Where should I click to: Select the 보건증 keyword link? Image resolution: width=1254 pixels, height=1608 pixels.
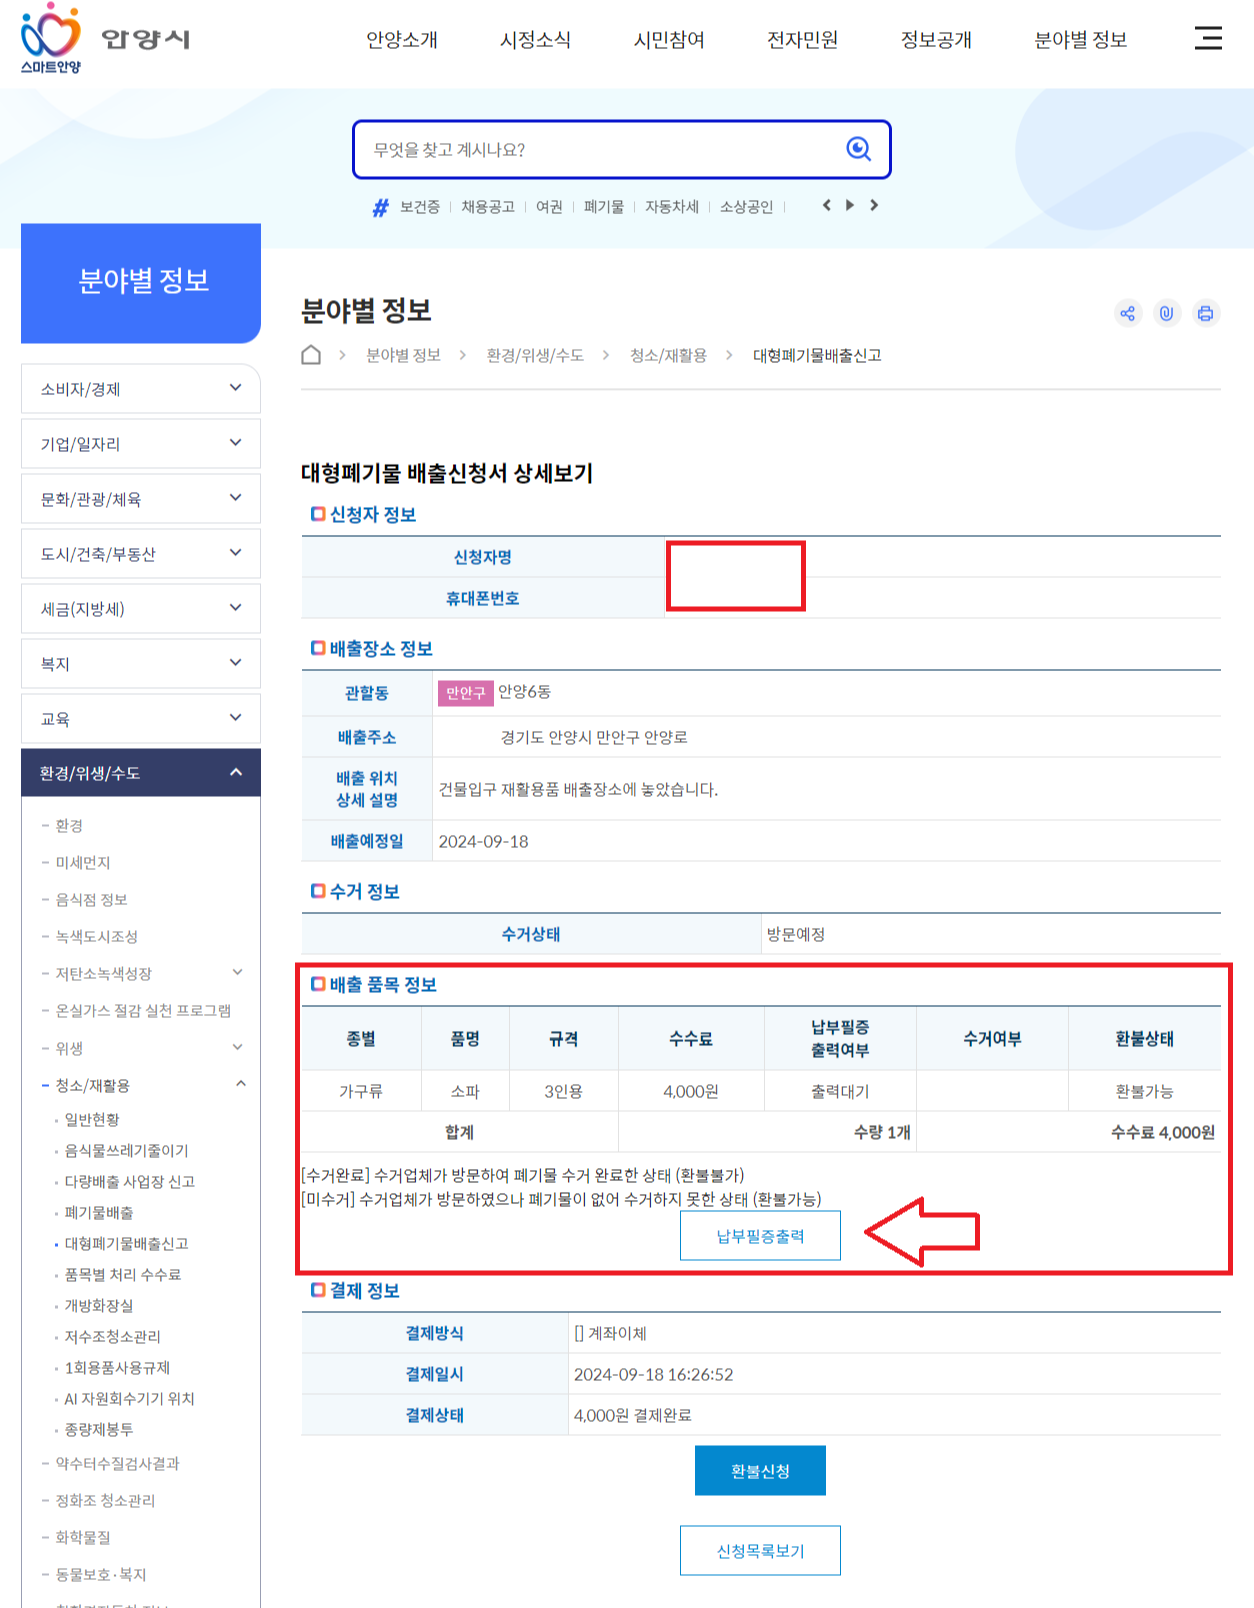420,207
